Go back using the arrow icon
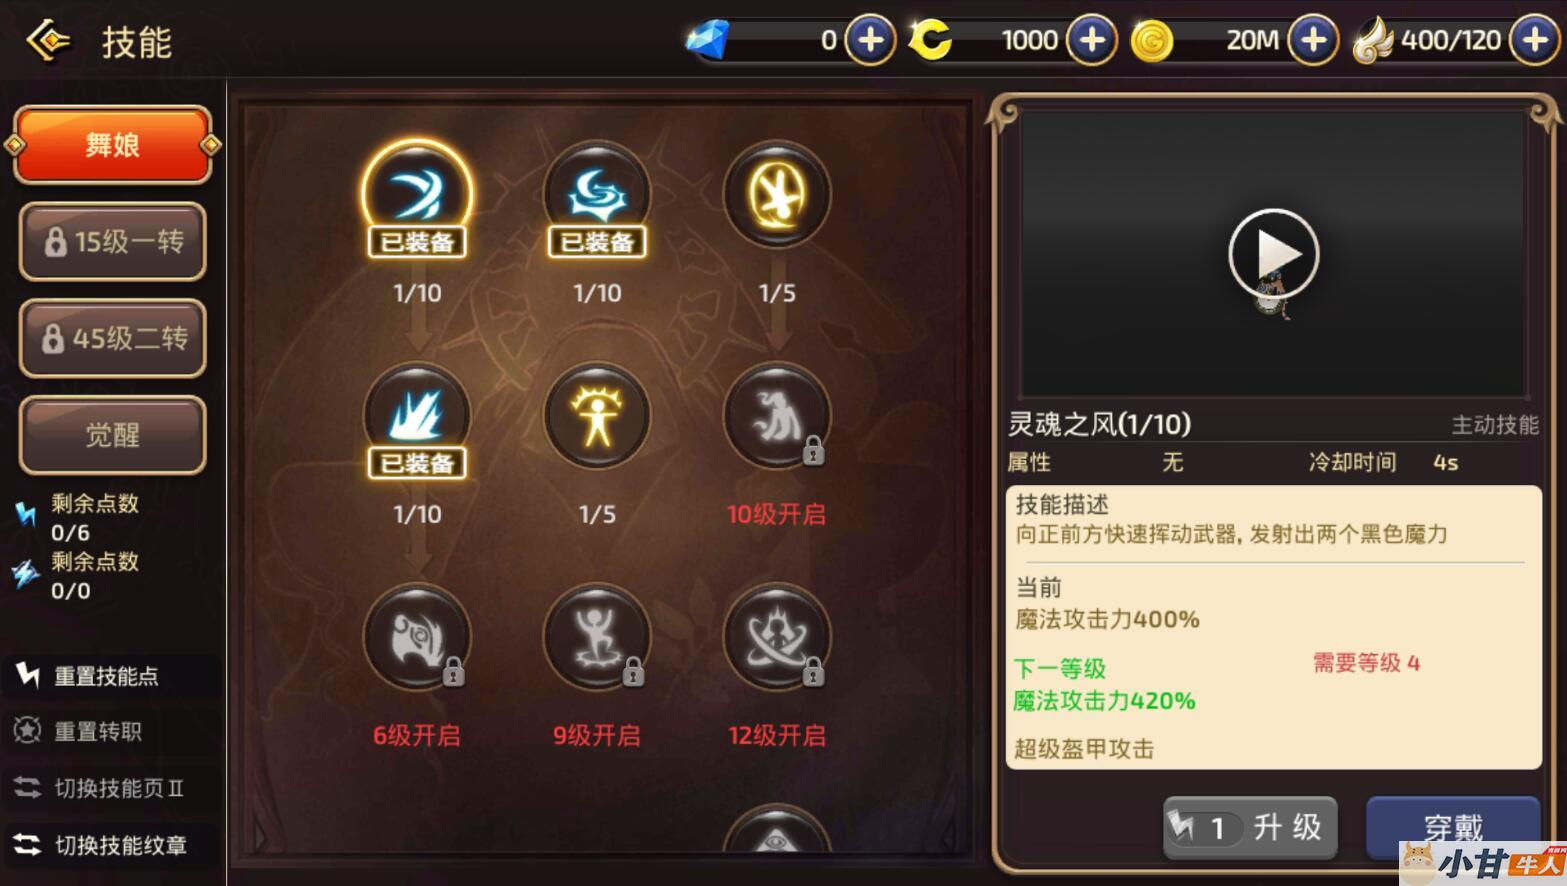Screen dimensions: 1567x886 47,41
